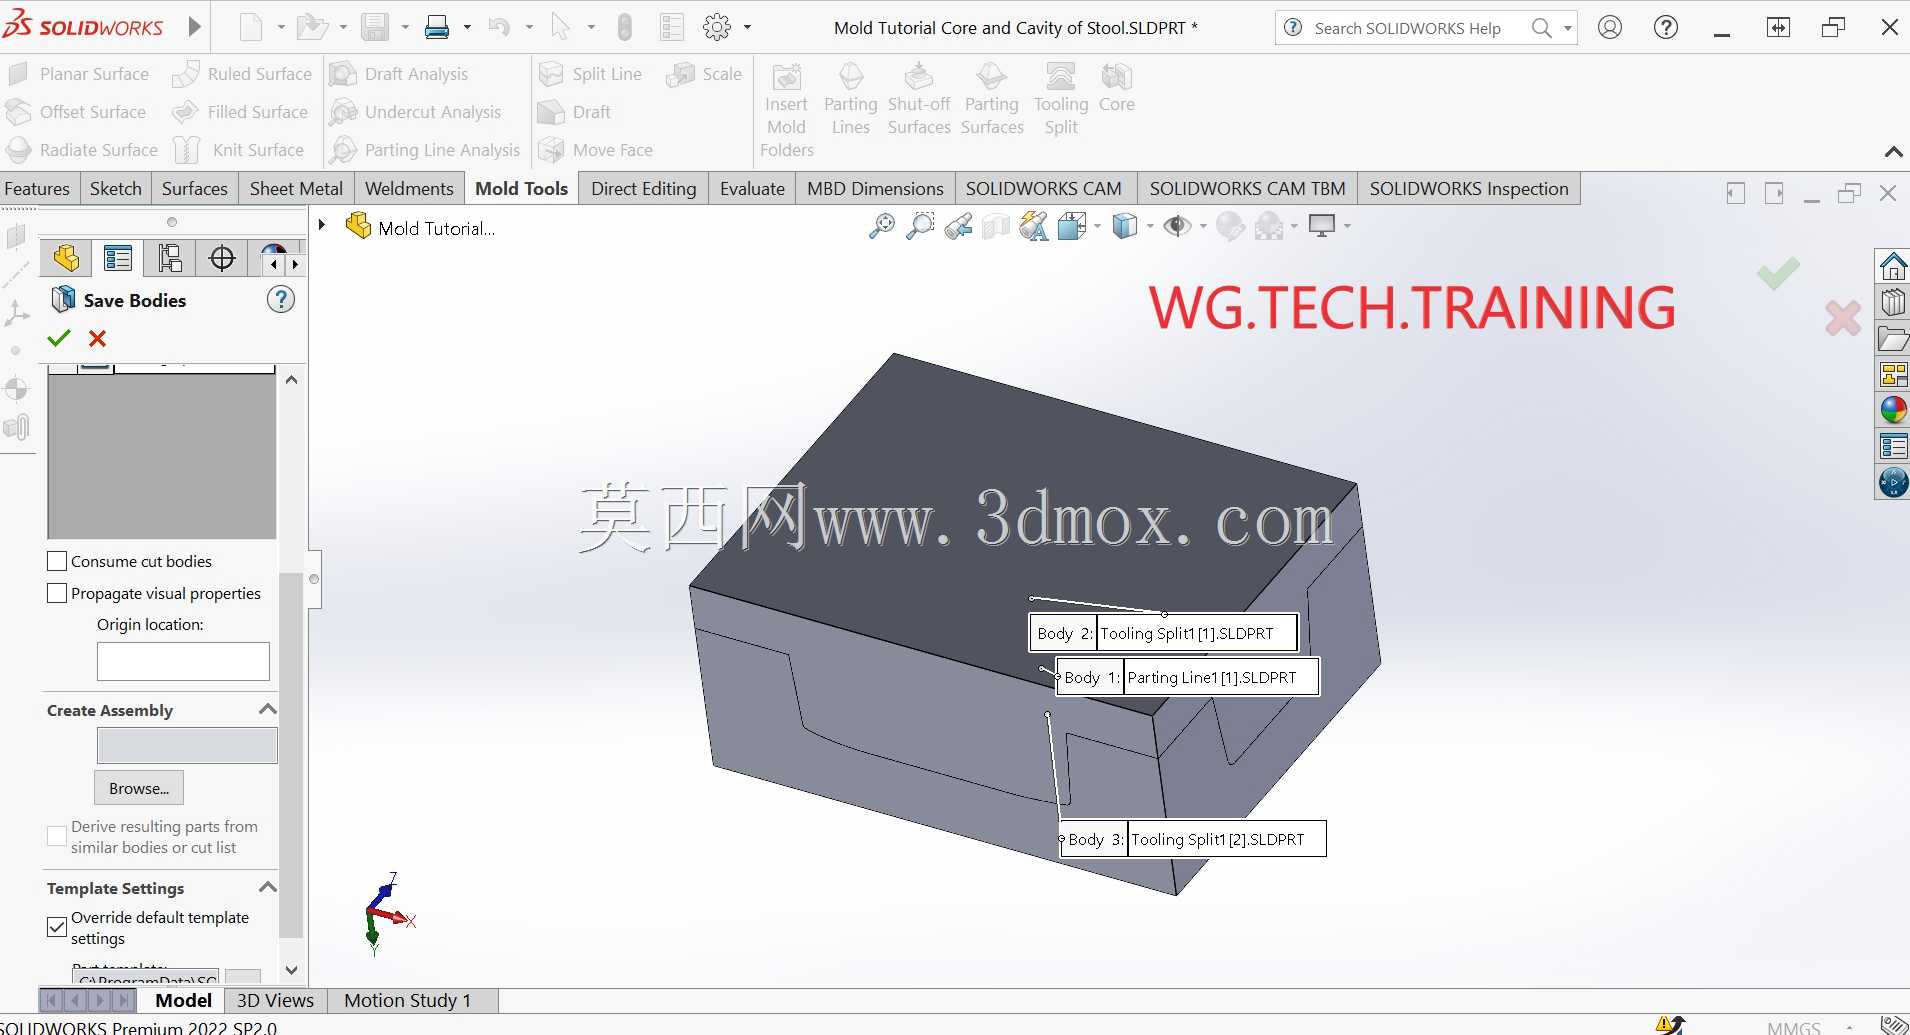Open the Ruled Surface tool

pyautogui.click(x=242, y=74)
